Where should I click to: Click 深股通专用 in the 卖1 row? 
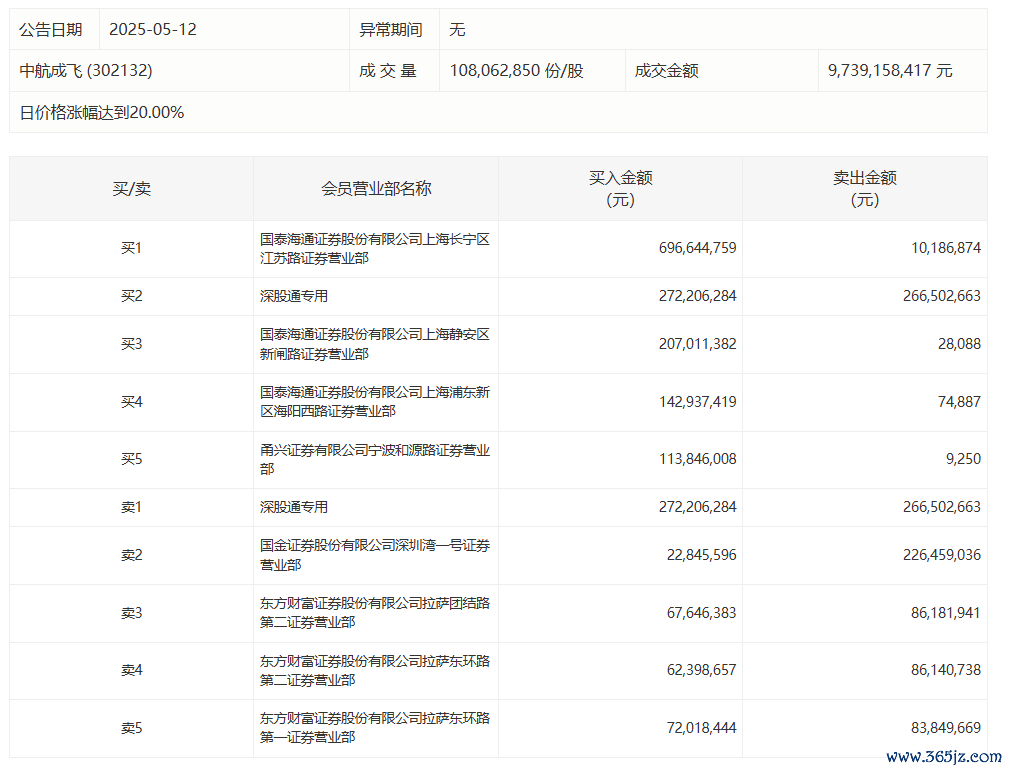[294, 508]
